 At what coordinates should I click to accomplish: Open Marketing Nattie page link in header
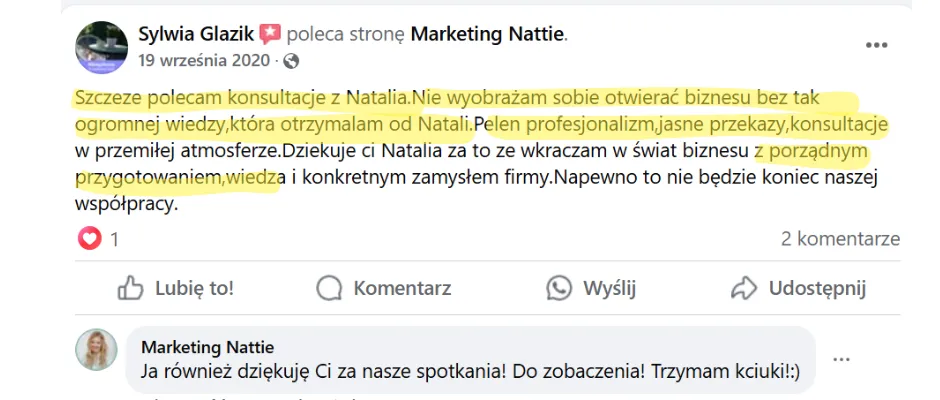pyautogui.click(x=488, y=35)
